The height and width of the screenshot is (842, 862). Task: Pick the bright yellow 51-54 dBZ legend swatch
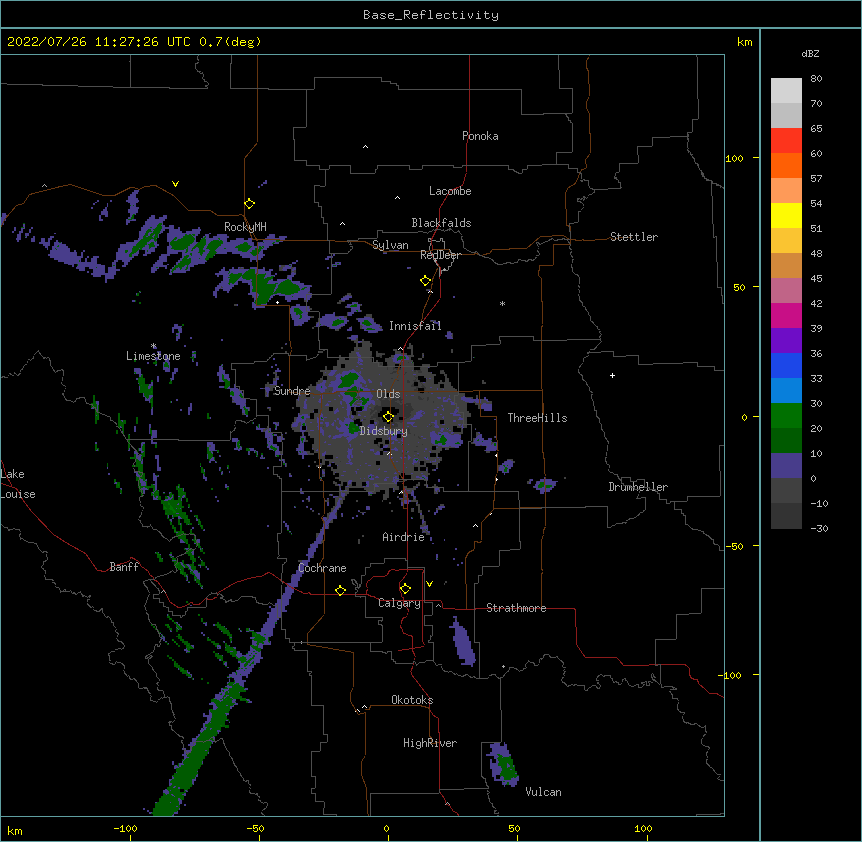click(786, 215)
